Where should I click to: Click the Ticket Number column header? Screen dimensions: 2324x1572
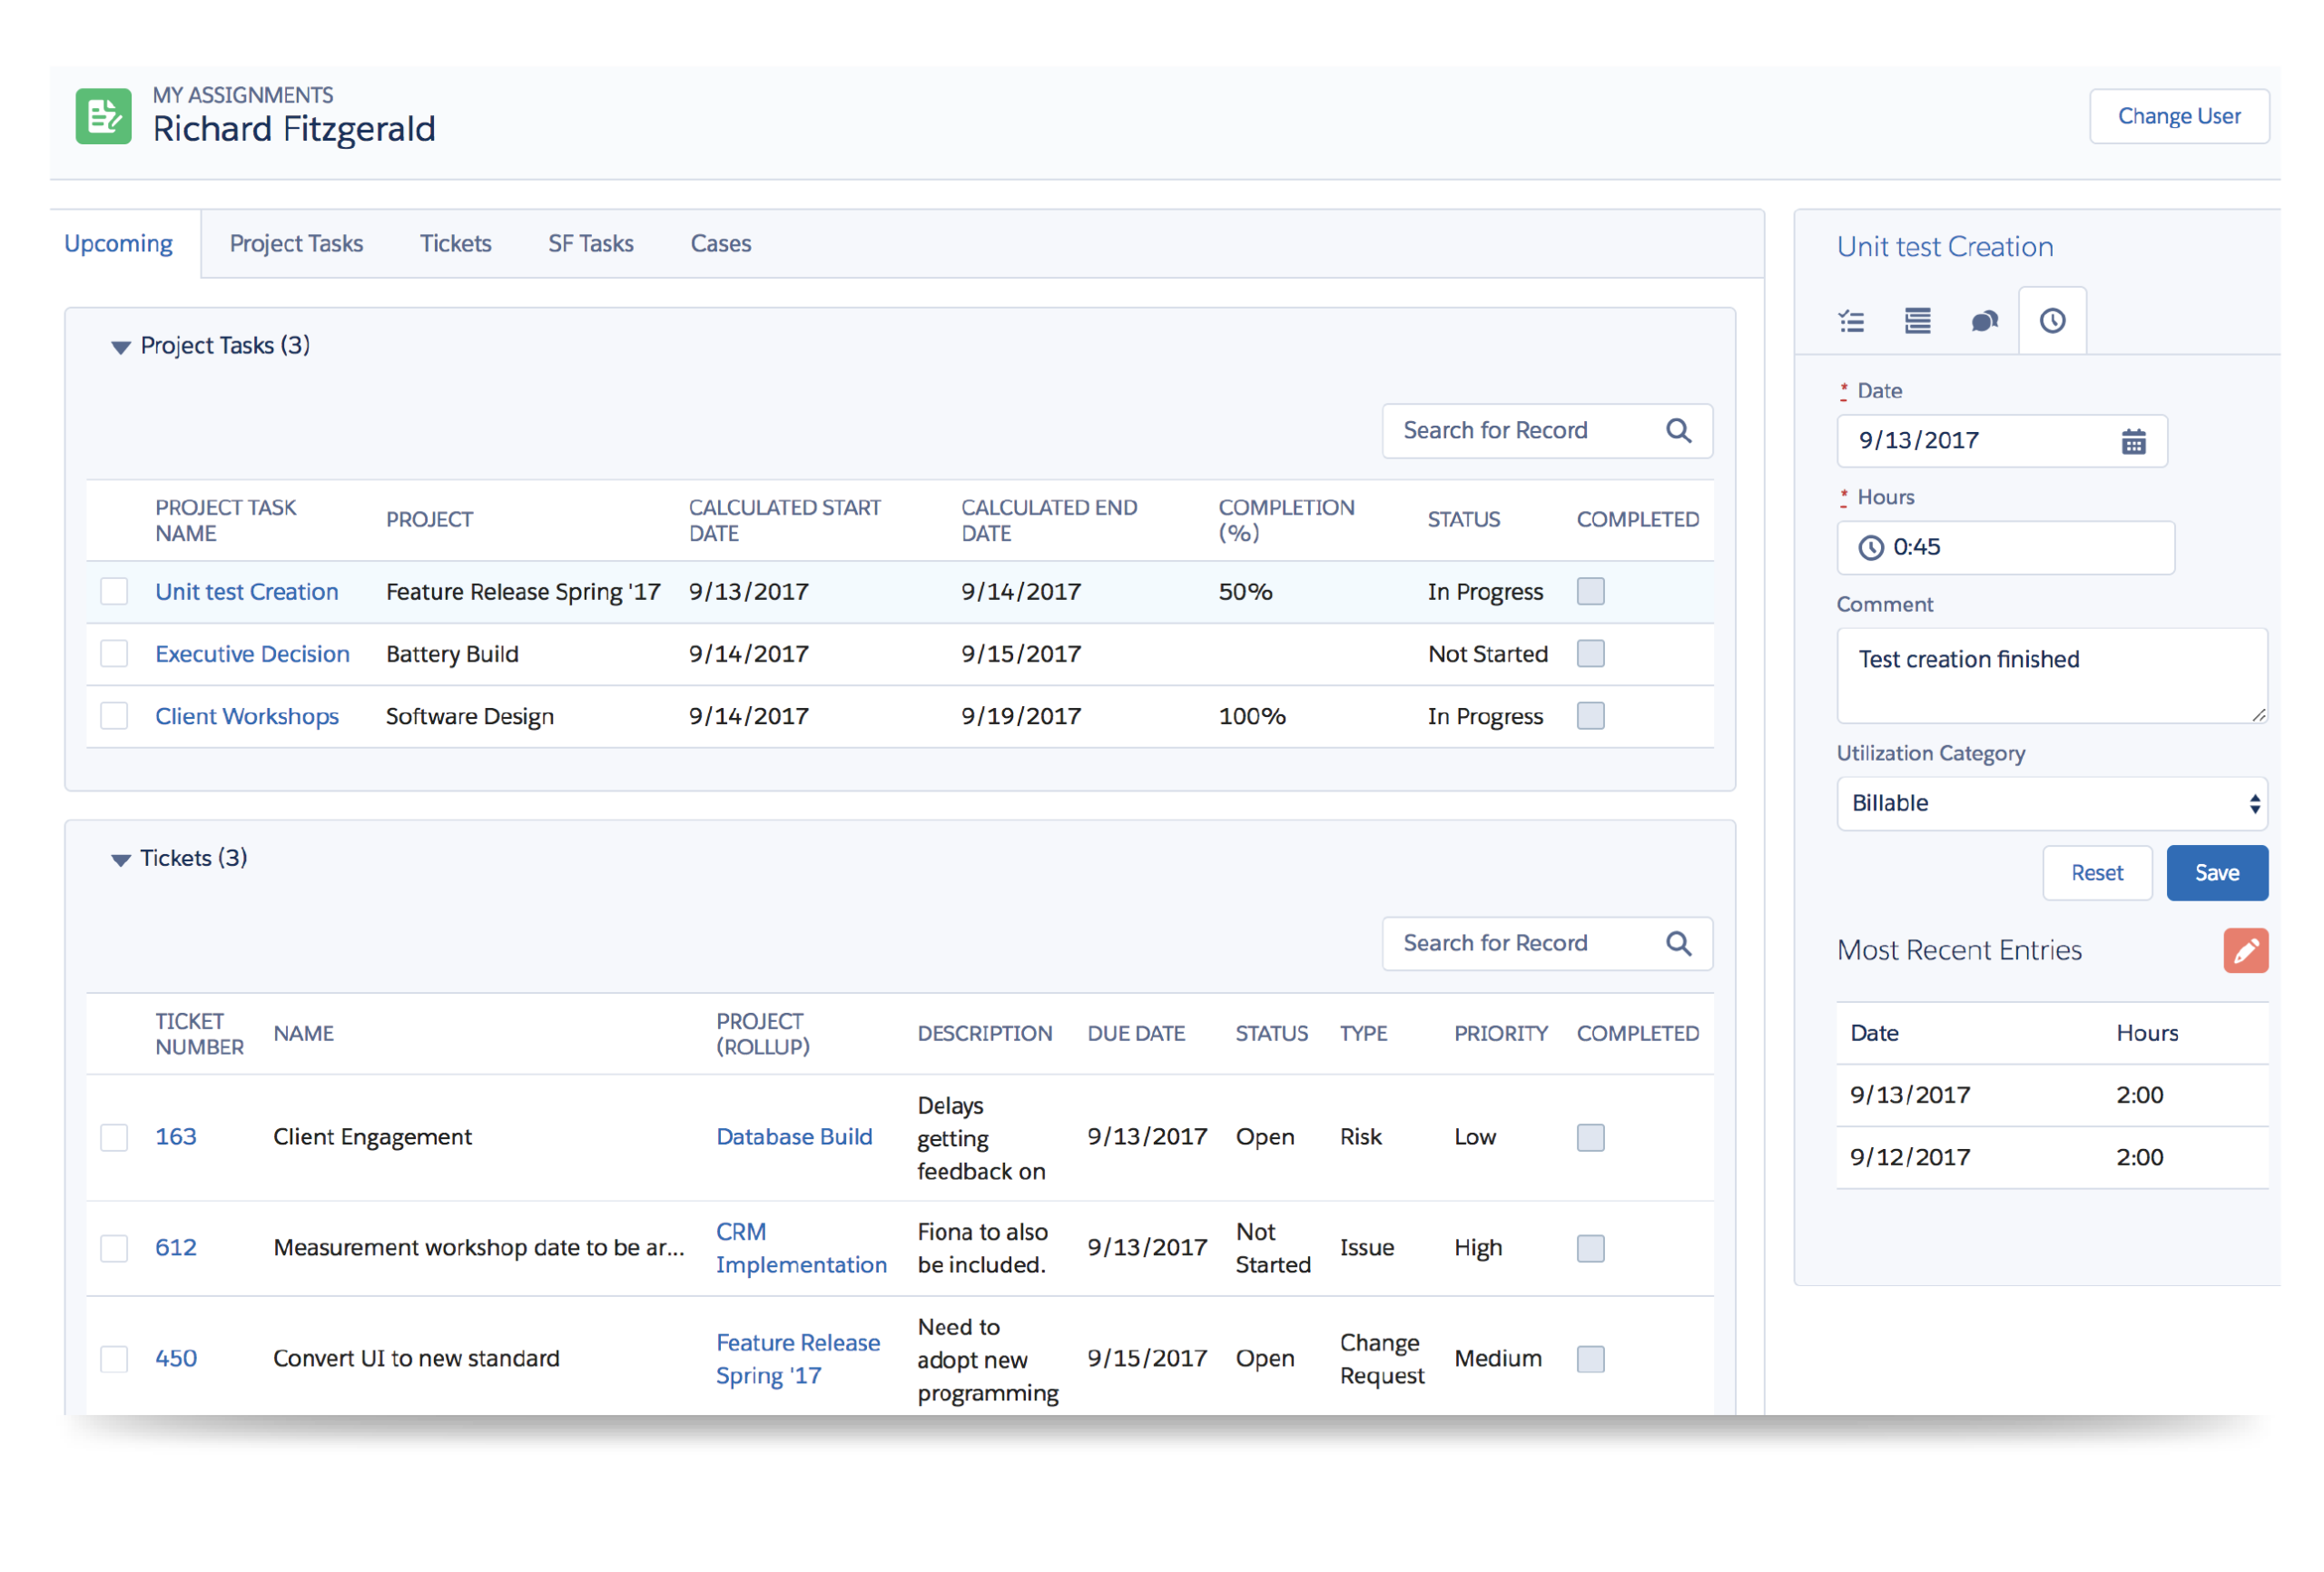pyautogui.click(x=199, y=1034)
